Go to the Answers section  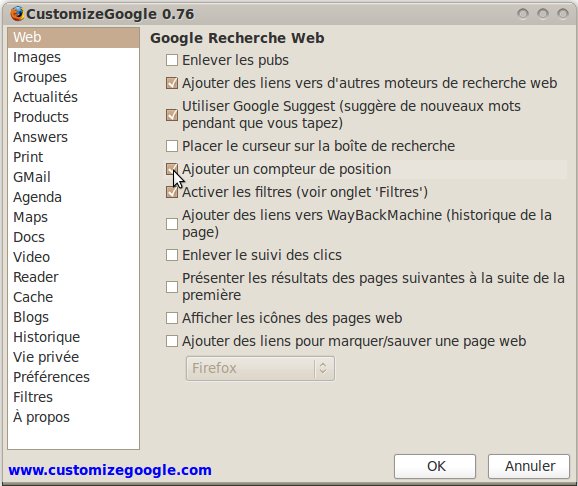coord(73,137)
